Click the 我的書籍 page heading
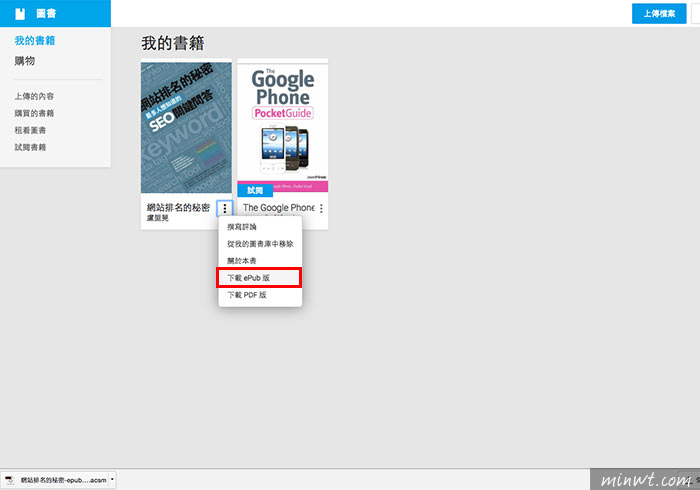 point(173,43)
